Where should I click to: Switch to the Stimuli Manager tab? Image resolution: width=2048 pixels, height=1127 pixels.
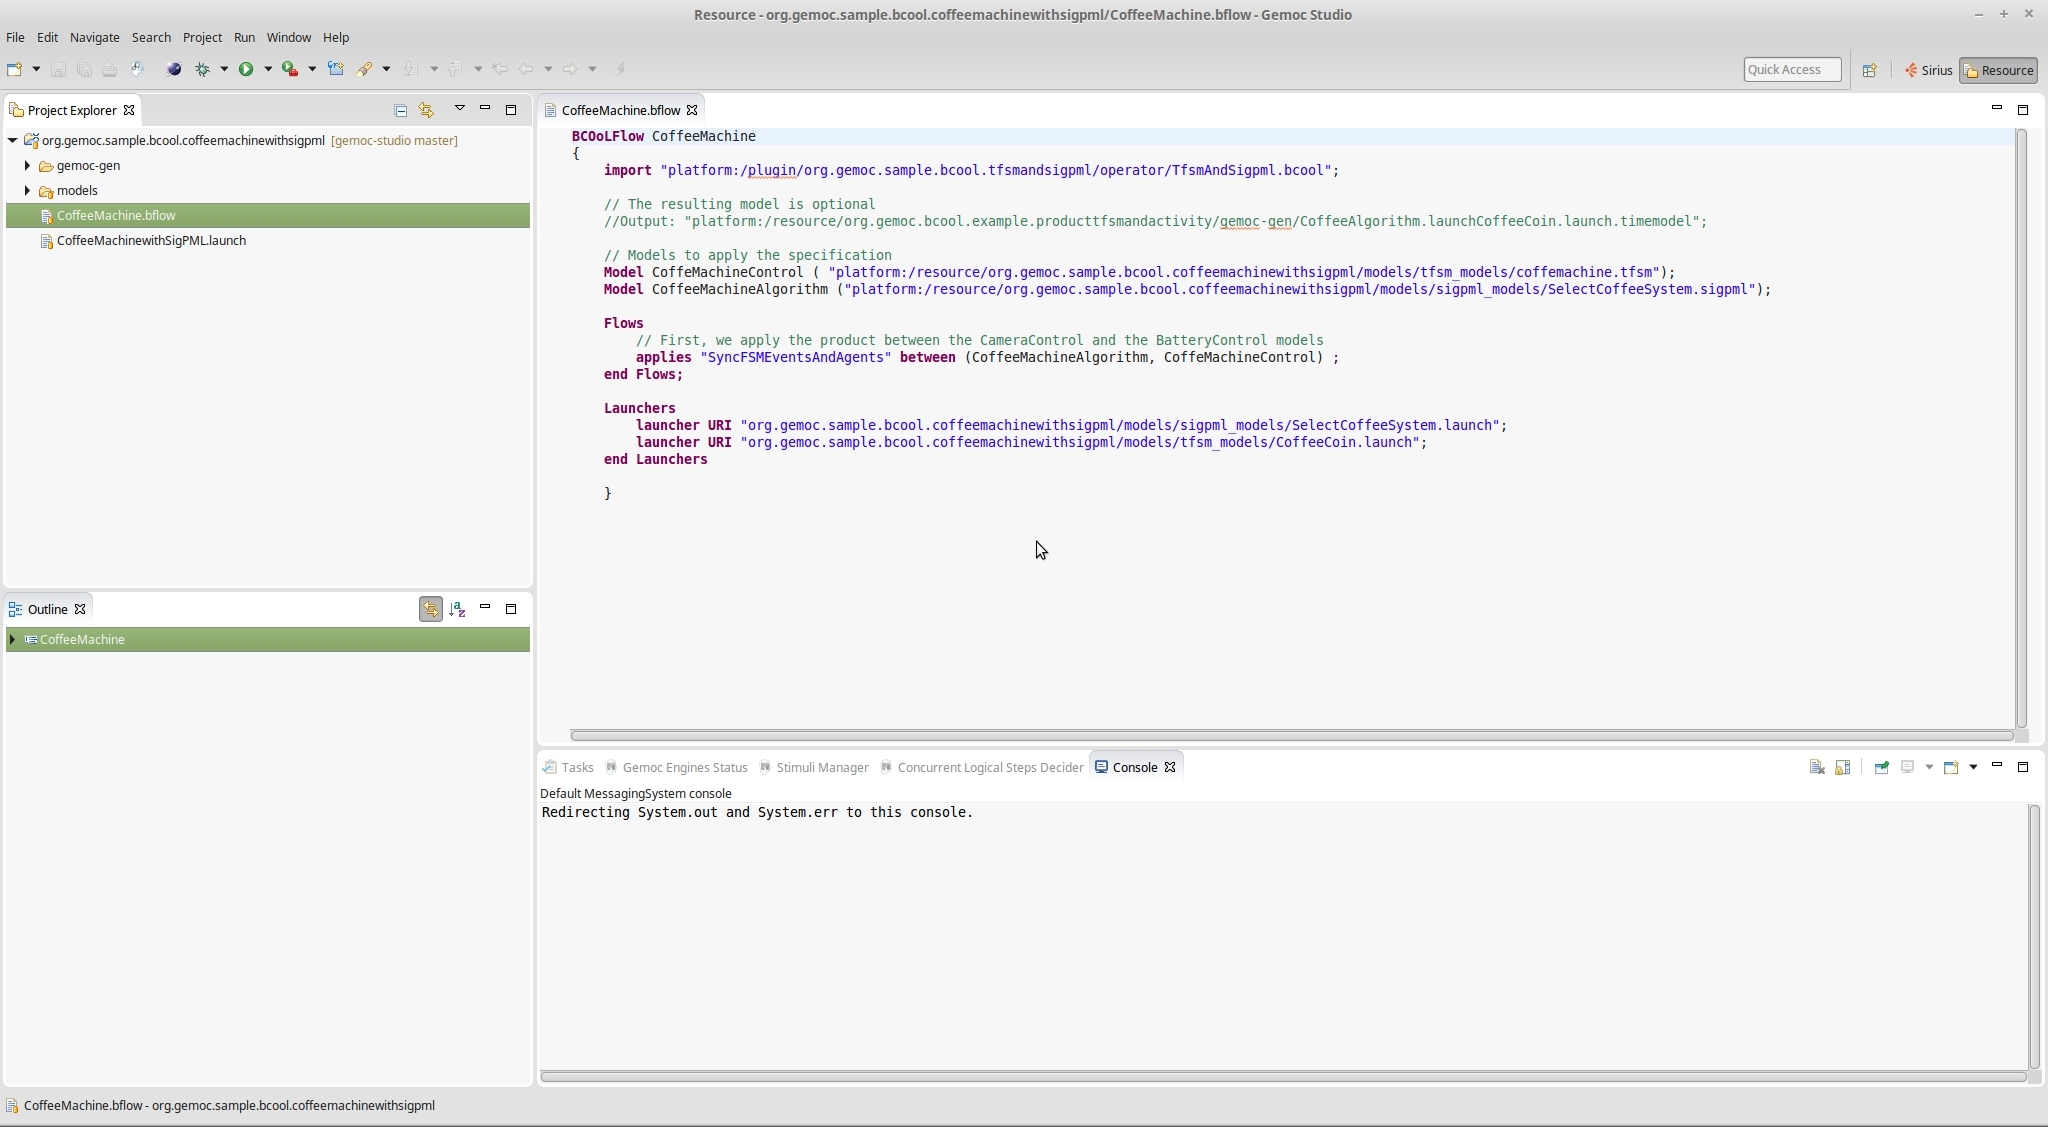[821, 767]
